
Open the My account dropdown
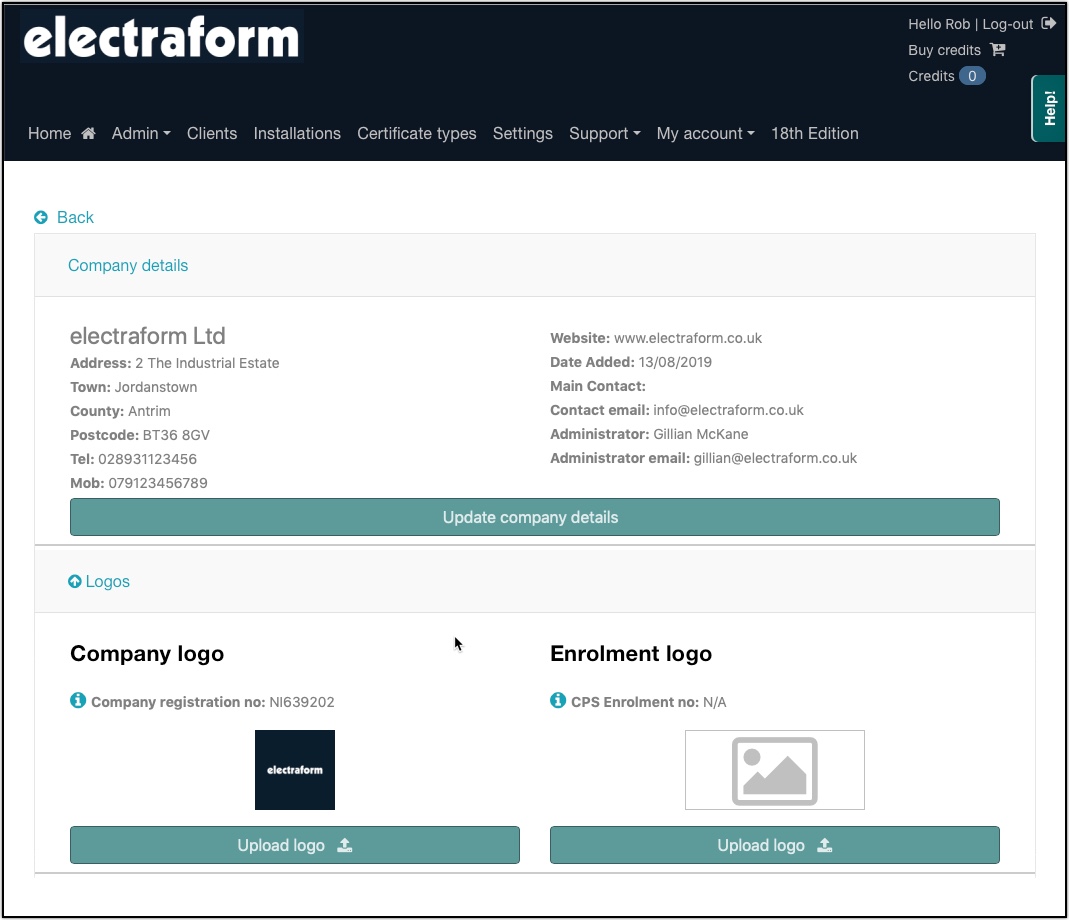(x=706, y=133)
